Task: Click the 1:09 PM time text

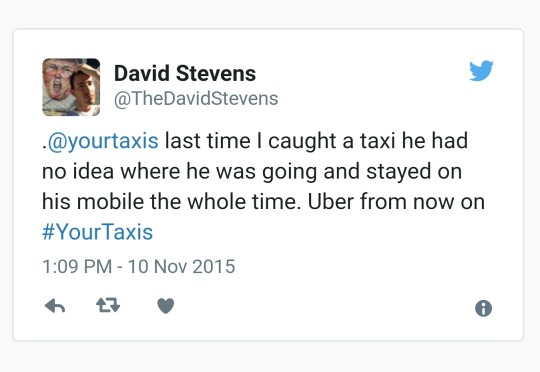Action: 77,267
